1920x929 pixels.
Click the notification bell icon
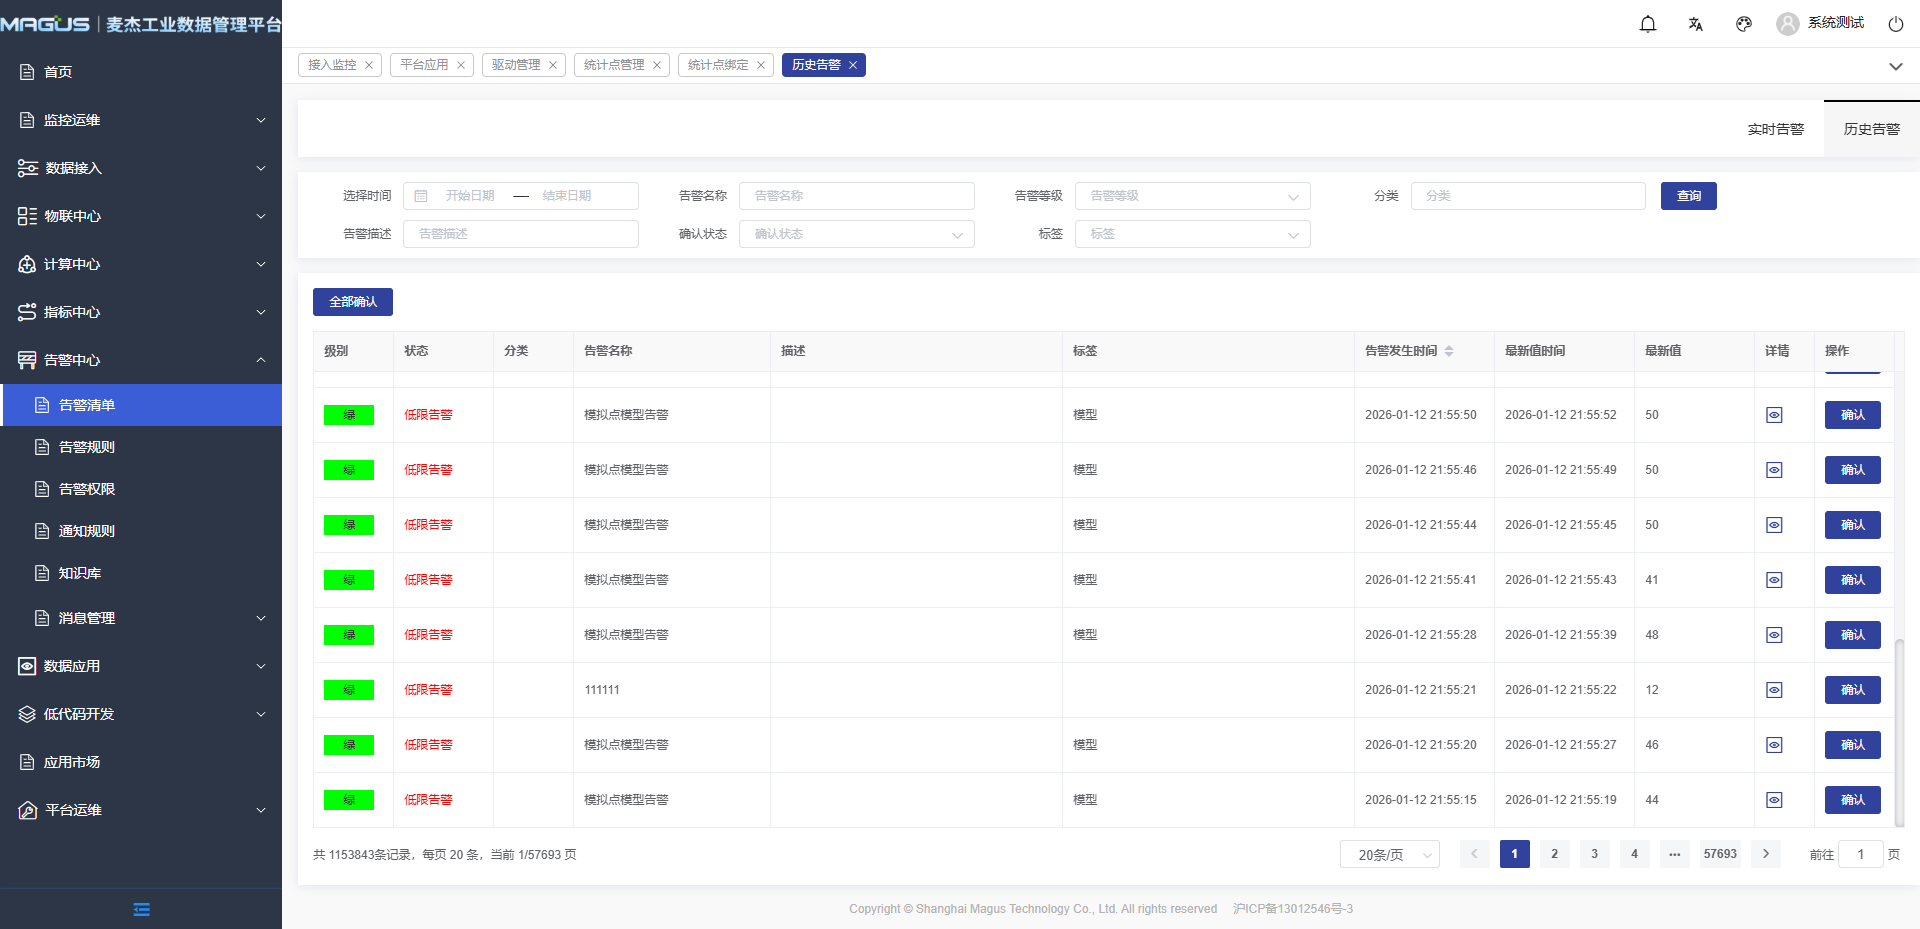1648,24
